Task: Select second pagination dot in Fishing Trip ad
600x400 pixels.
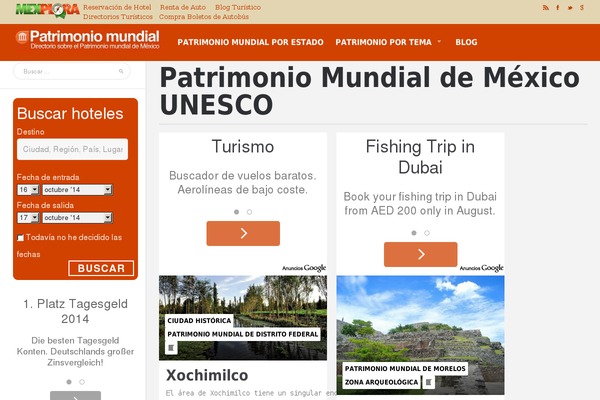Action: coord(427,233)
